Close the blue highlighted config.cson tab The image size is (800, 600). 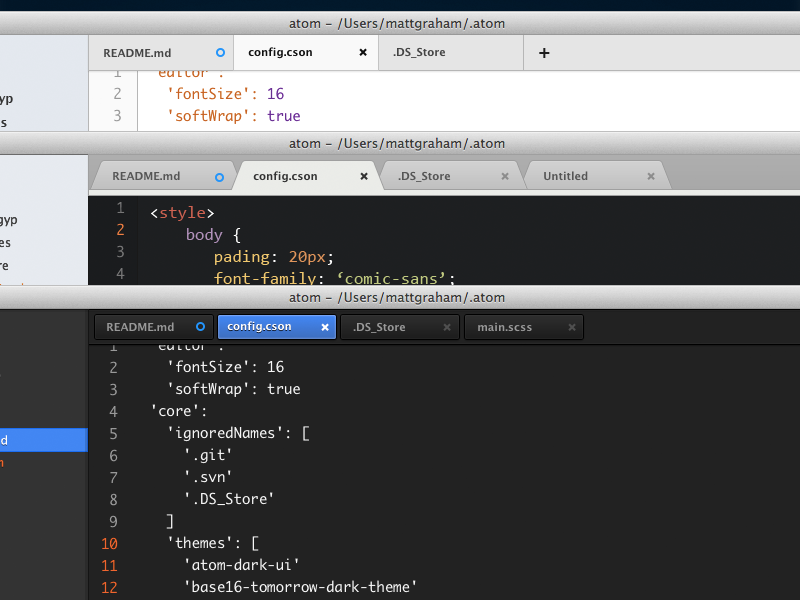pos(325,327)
